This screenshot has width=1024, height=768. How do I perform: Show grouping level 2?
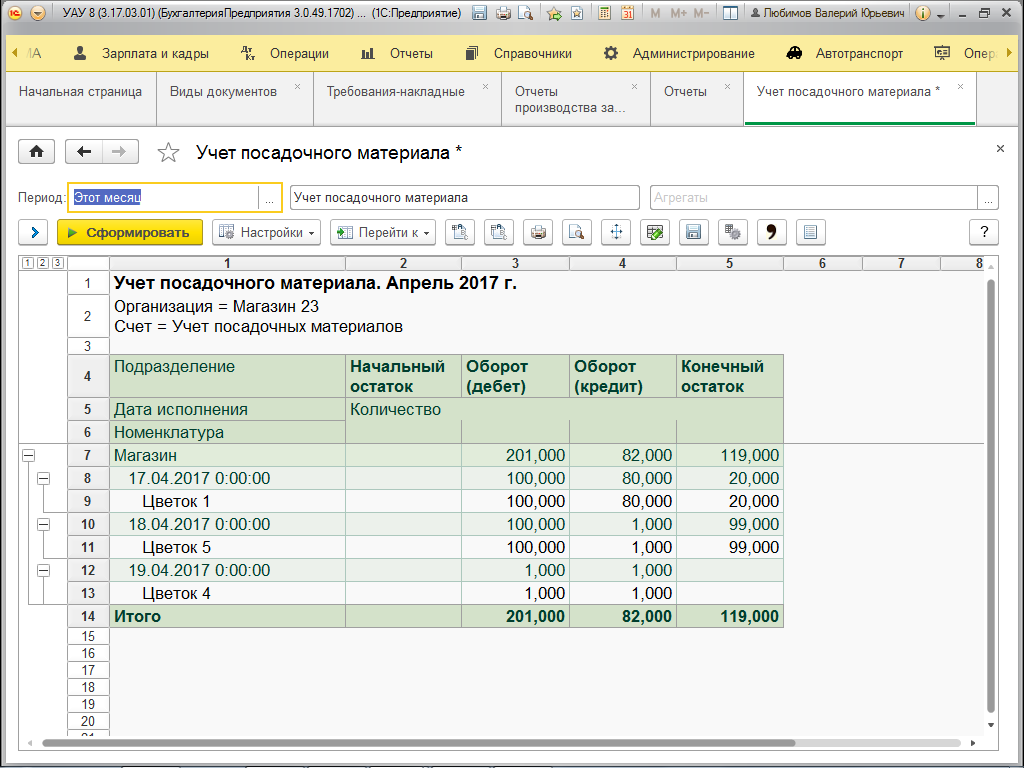pos(42,263)
